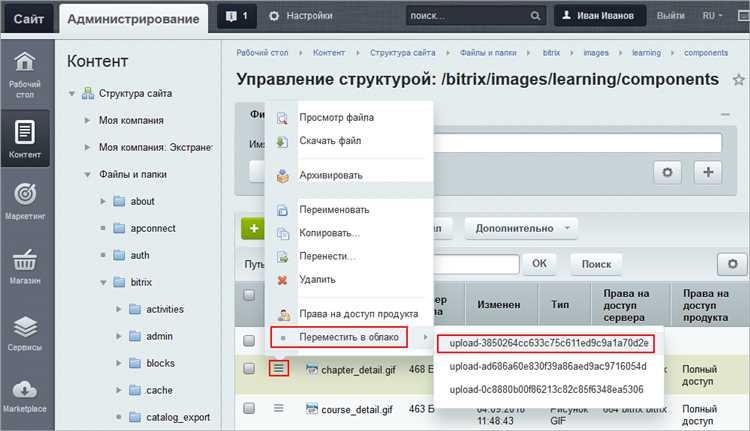Image resolution: width=750 pixels, height=431 pixels.
Task: Switch to the Сайт tab
Action: 29,19
